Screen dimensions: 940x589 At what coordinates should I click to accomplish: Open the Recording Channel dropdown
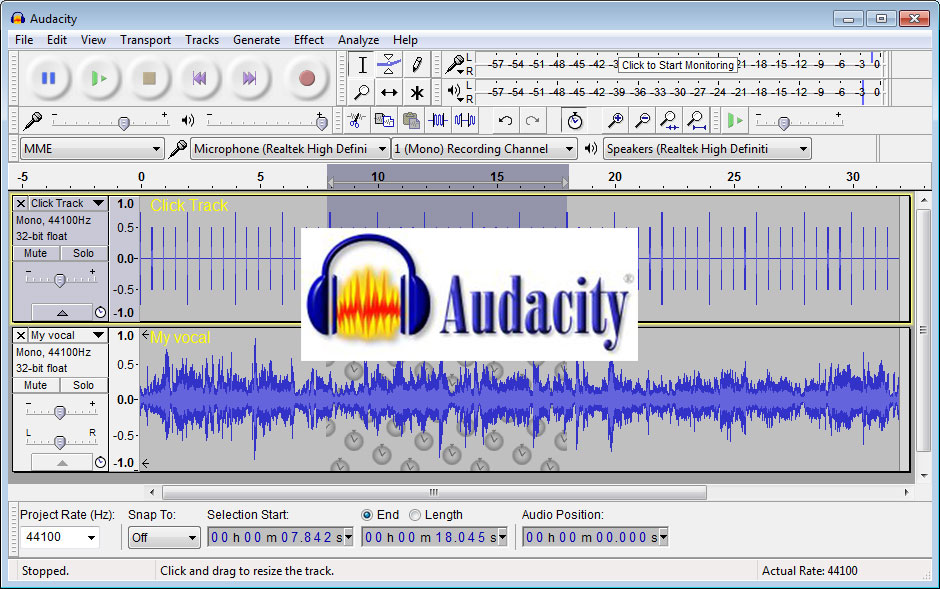click(484, 149)
